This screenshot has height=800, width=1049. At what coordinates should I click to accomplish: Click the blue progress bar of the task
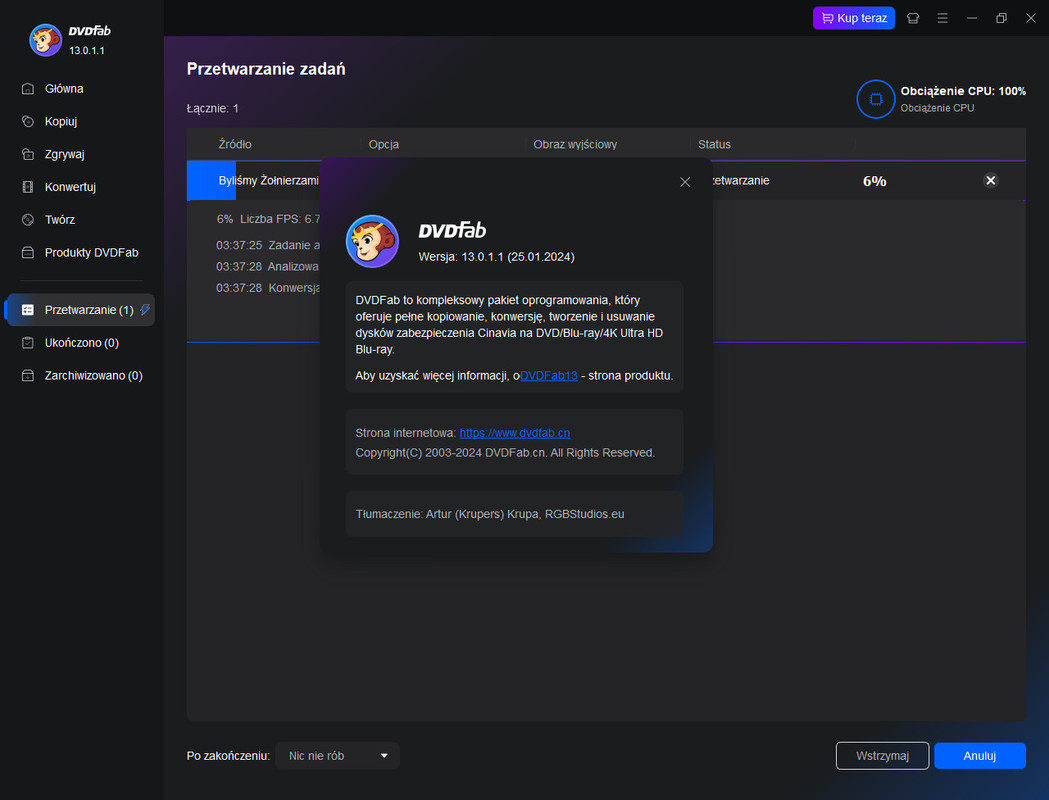click(211, 181)
